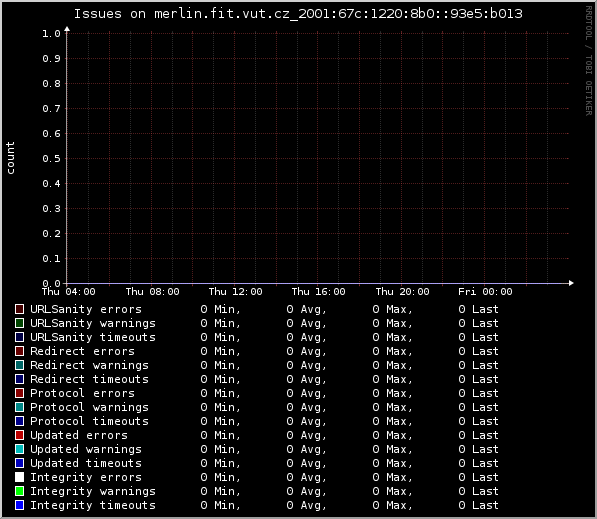
Task: Click the Thu 12:00 time axis label
Action: [235, 292]
